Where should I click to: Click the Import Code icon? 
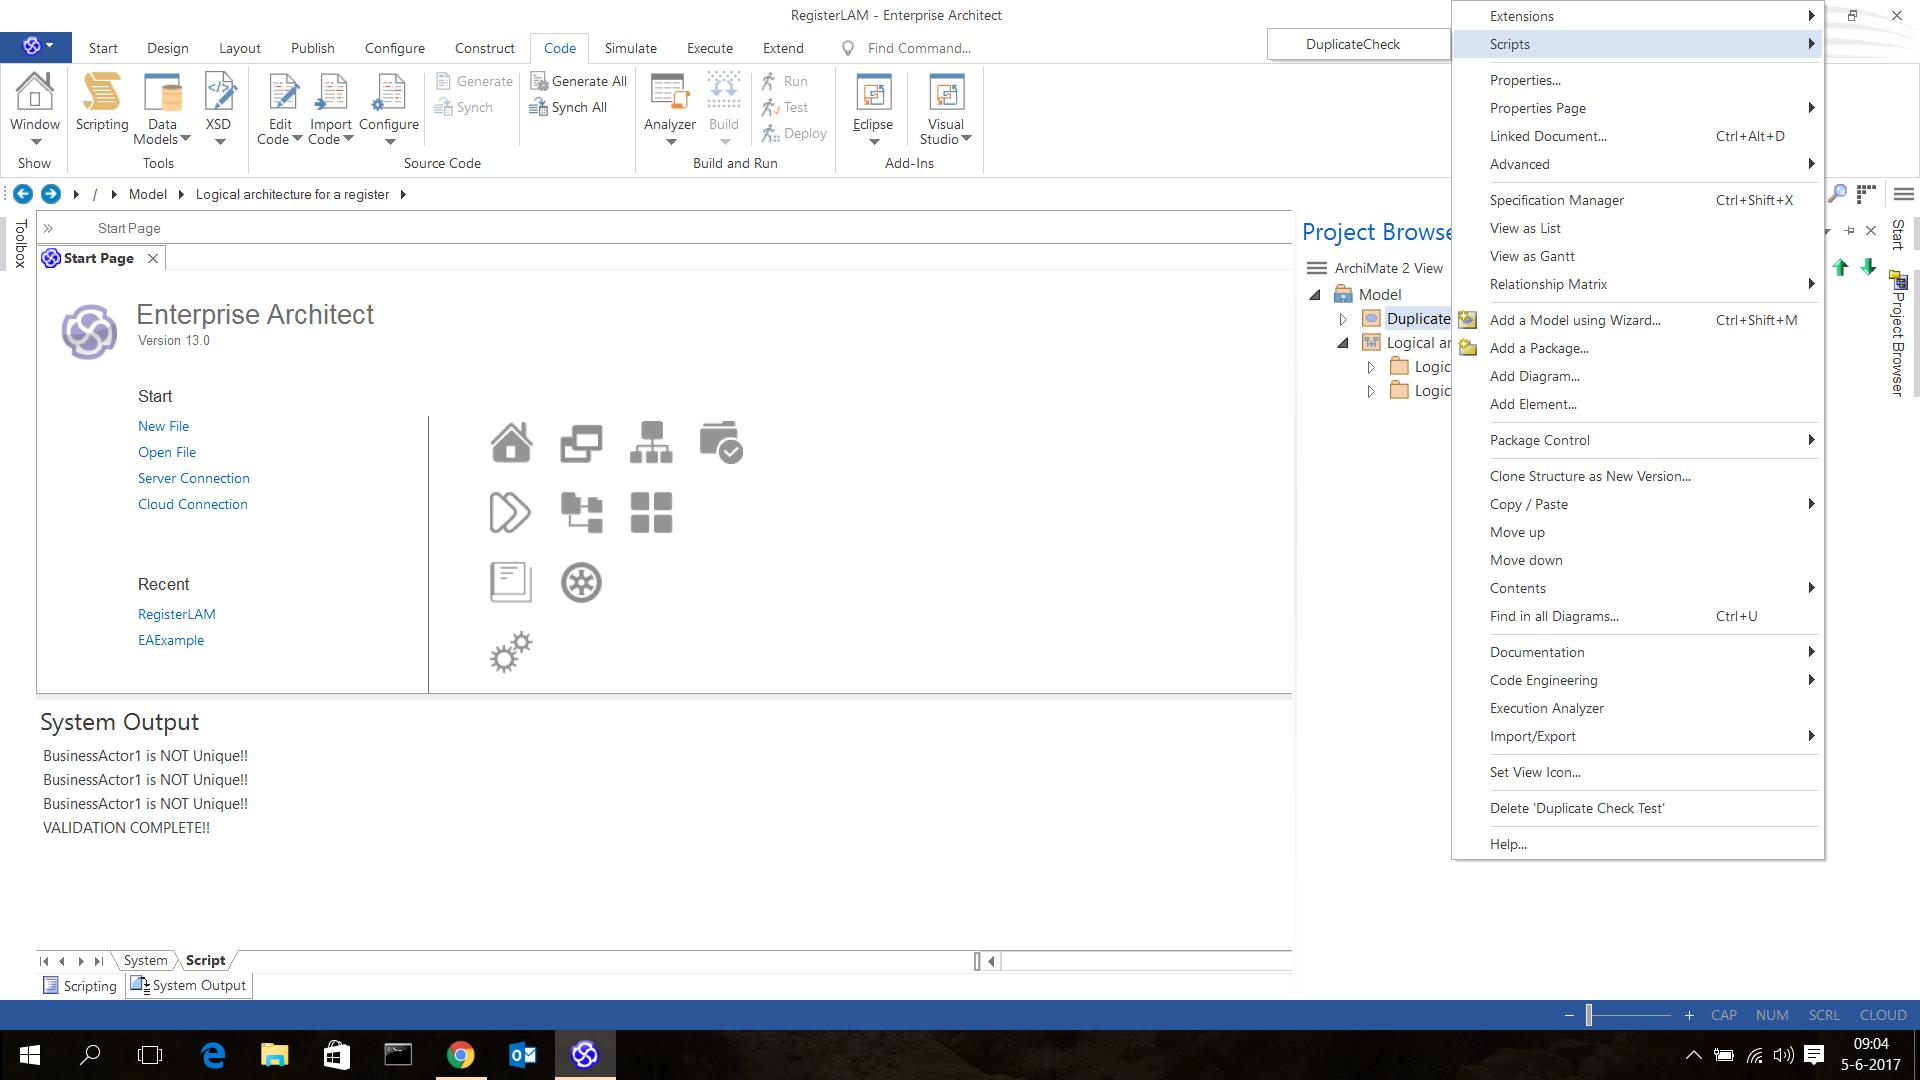pyautogui.click(x=331, y=92)
